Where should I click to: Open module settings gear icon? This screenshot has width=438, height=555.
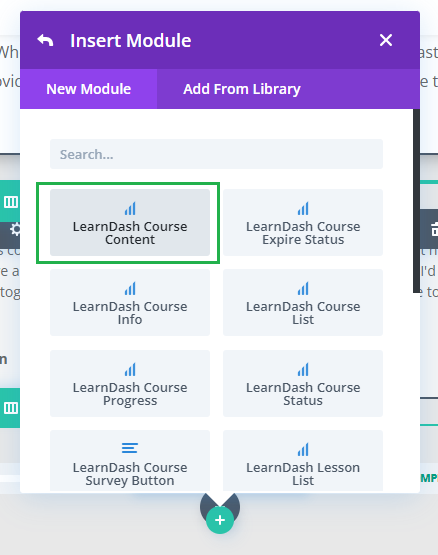point(15,230)
